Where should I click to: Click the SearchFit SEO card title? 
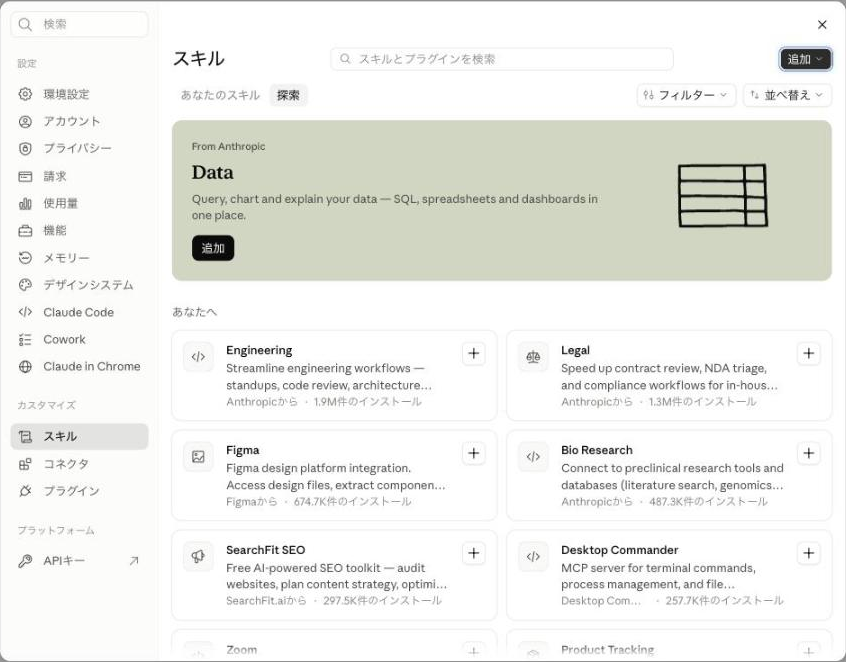[265, 550]
